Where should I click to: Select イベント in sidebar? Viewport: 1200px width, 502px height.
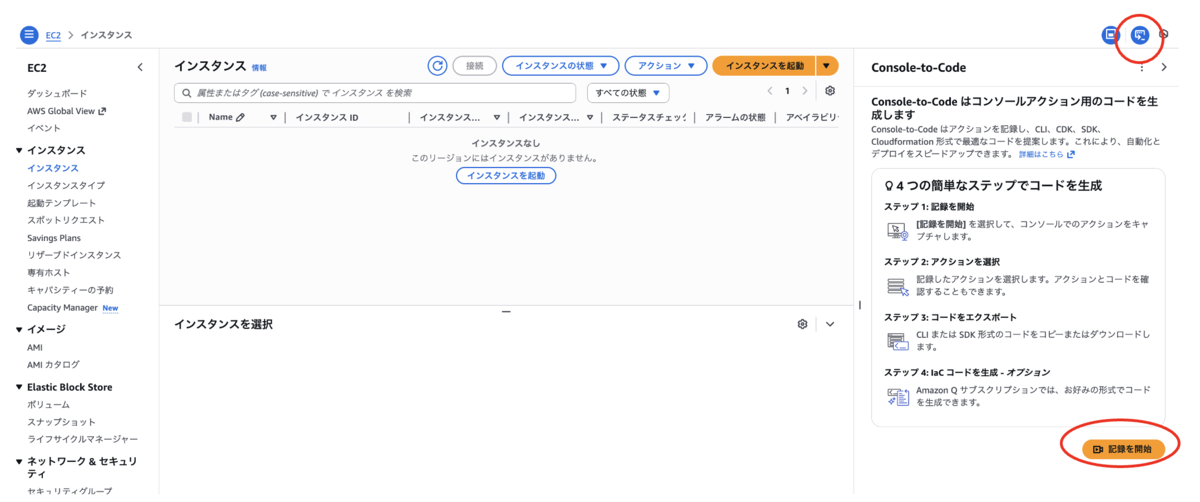point(44,128)
